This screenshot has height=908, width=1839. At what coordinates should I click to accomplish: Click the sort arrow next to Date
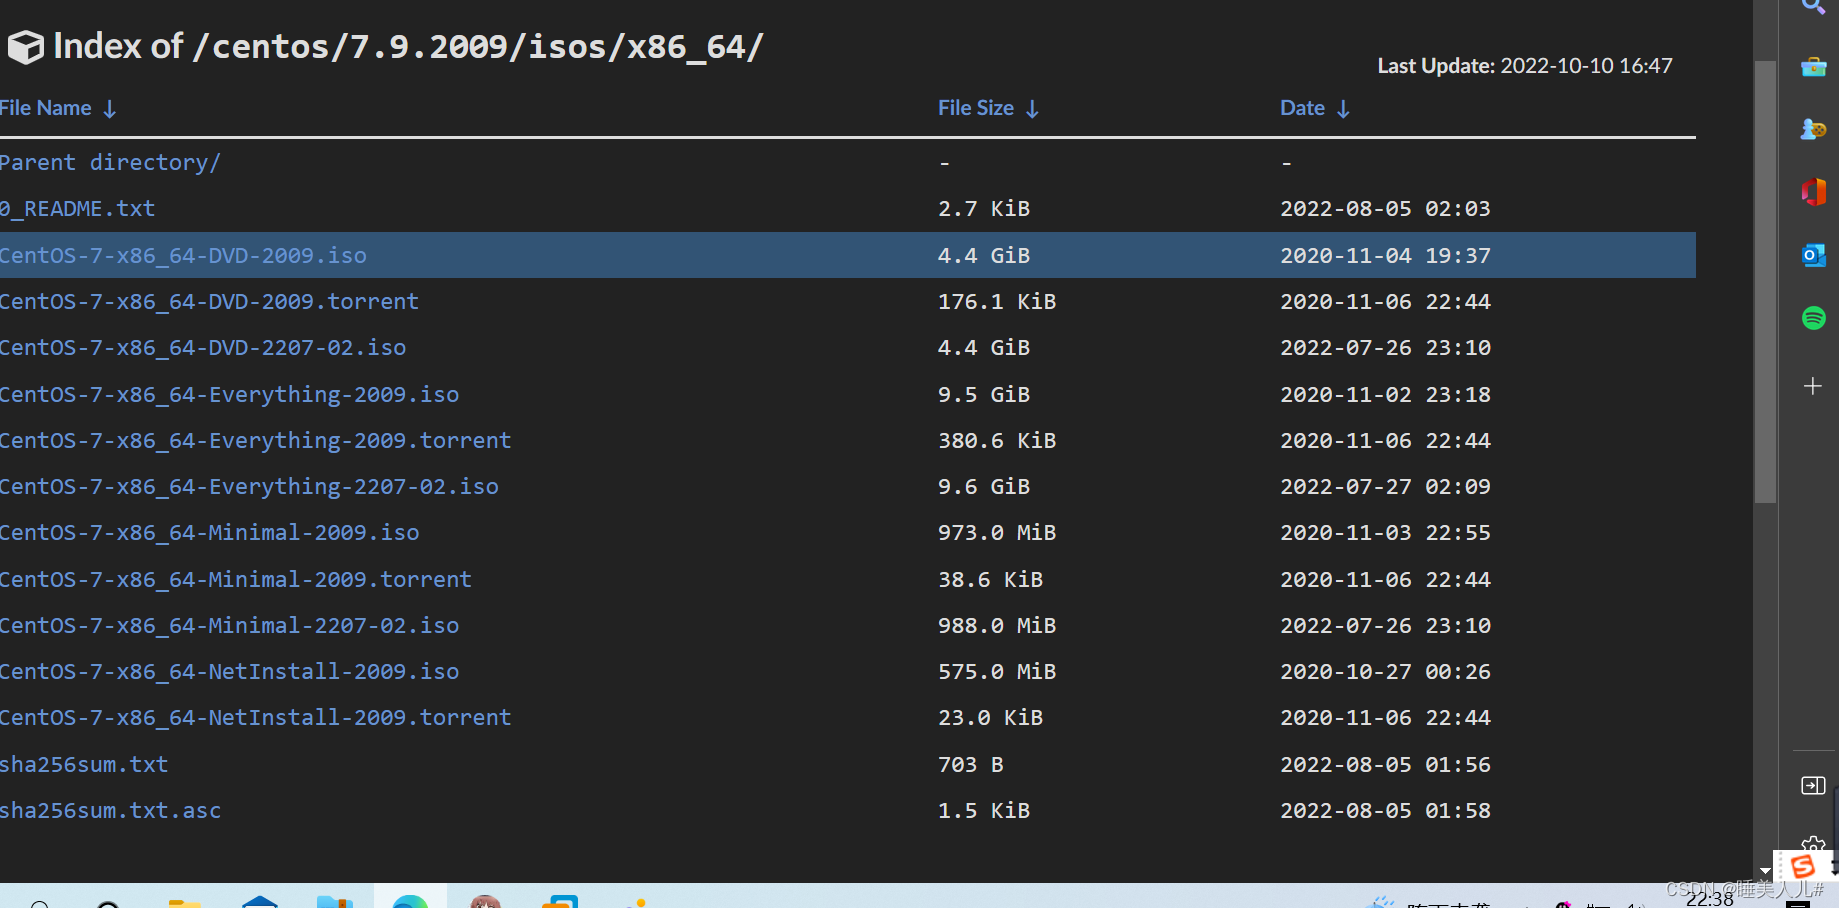1343,109
